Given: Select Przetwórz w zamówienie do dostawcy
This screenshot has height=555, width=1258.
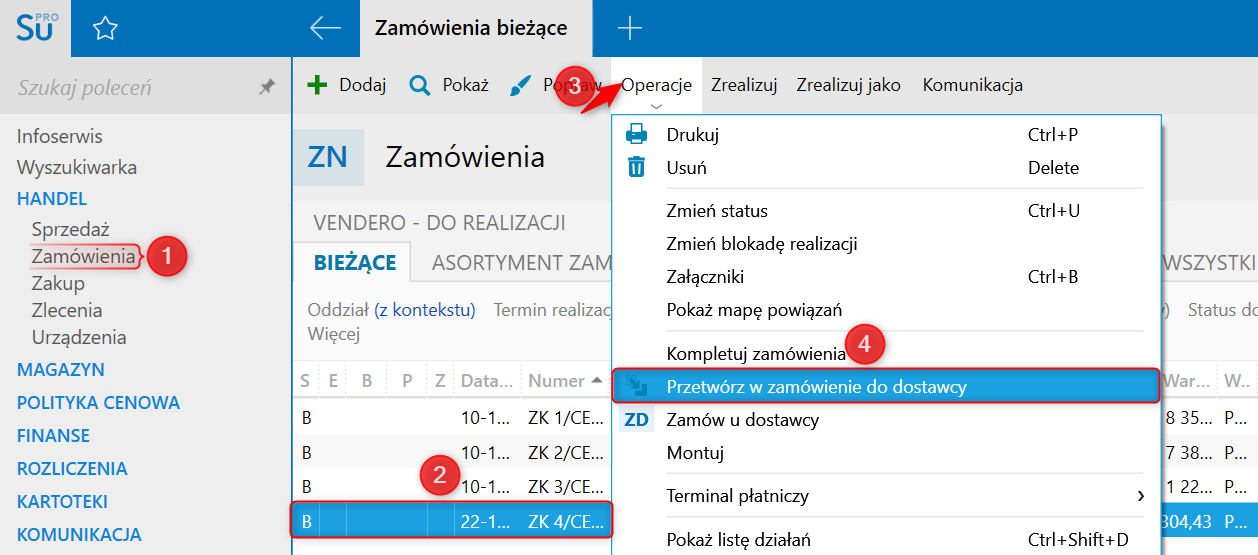Looking at the screenshot, I should coord(886,386).
